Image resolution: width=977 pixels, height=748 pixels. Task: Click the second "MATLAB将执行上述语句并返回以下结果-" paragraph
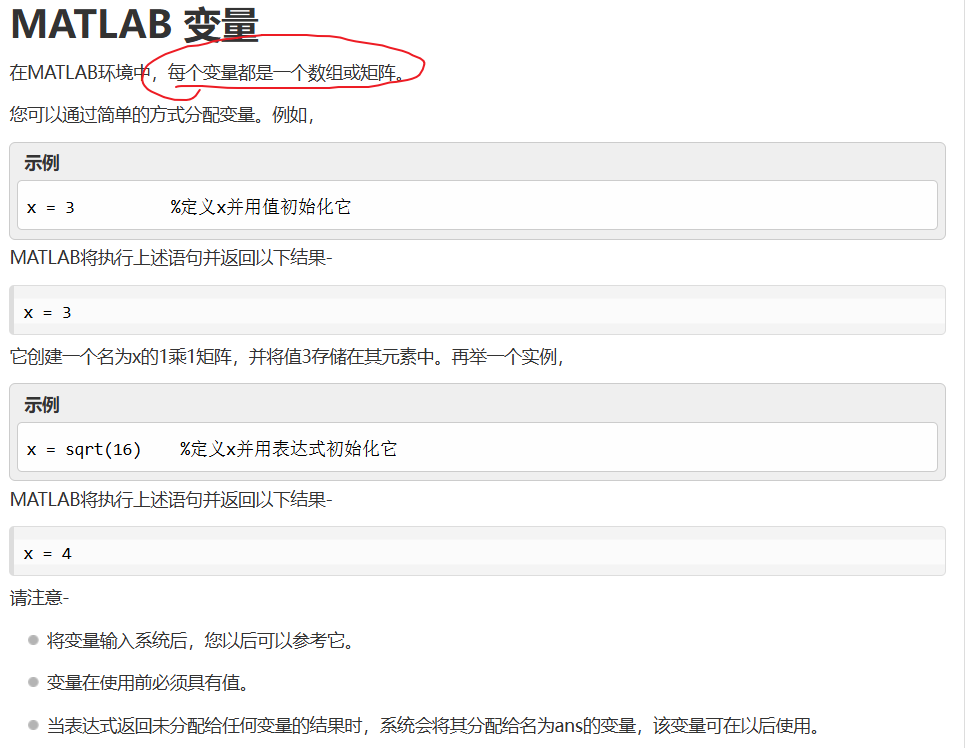click(171, 499)
